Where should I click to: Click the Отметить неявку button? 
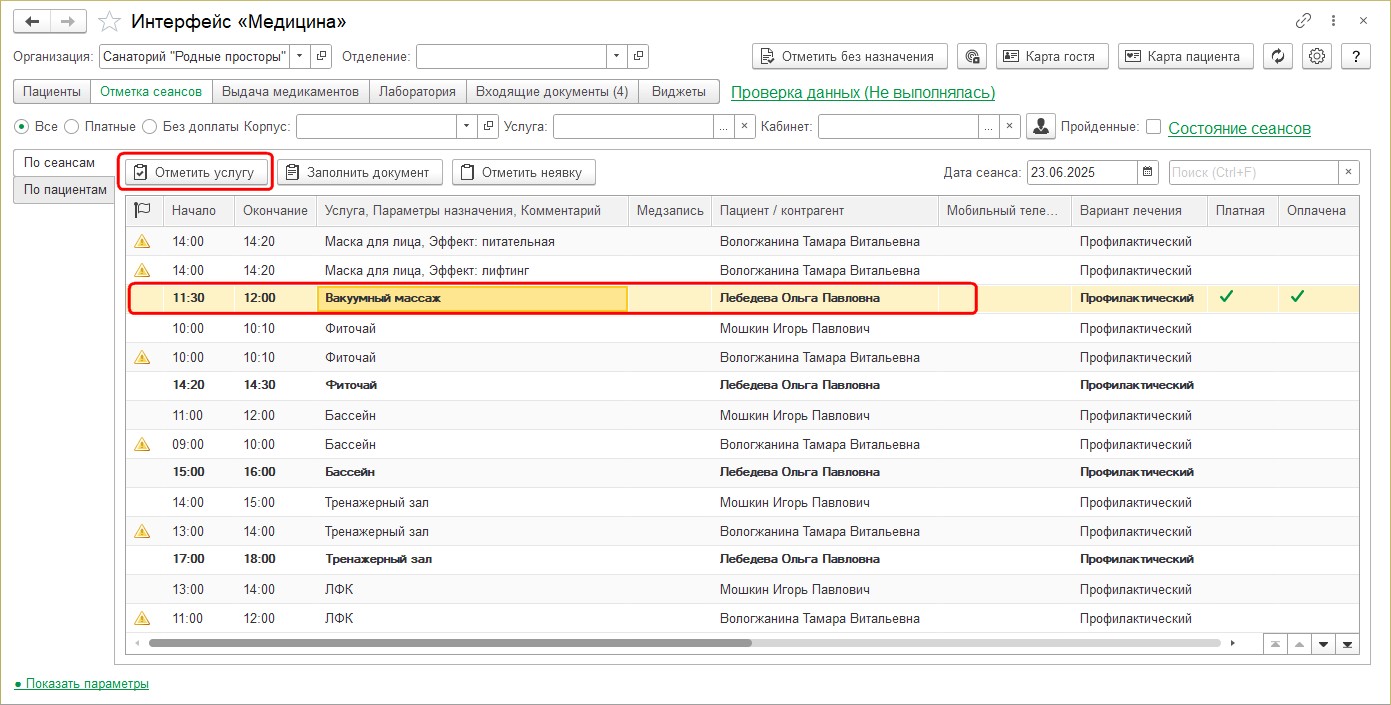(x=523, y=172)
